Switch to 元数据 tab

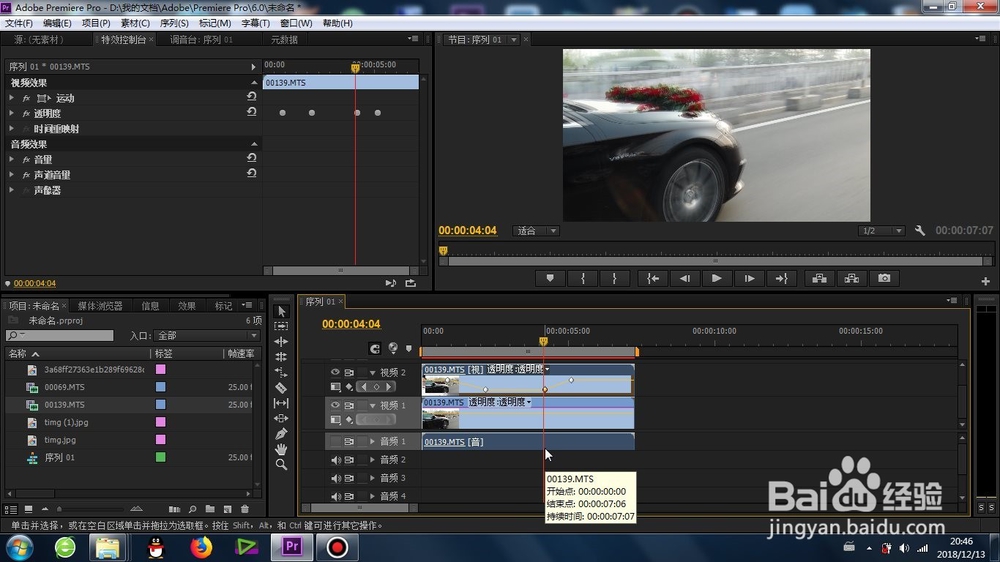coord(284,40)
